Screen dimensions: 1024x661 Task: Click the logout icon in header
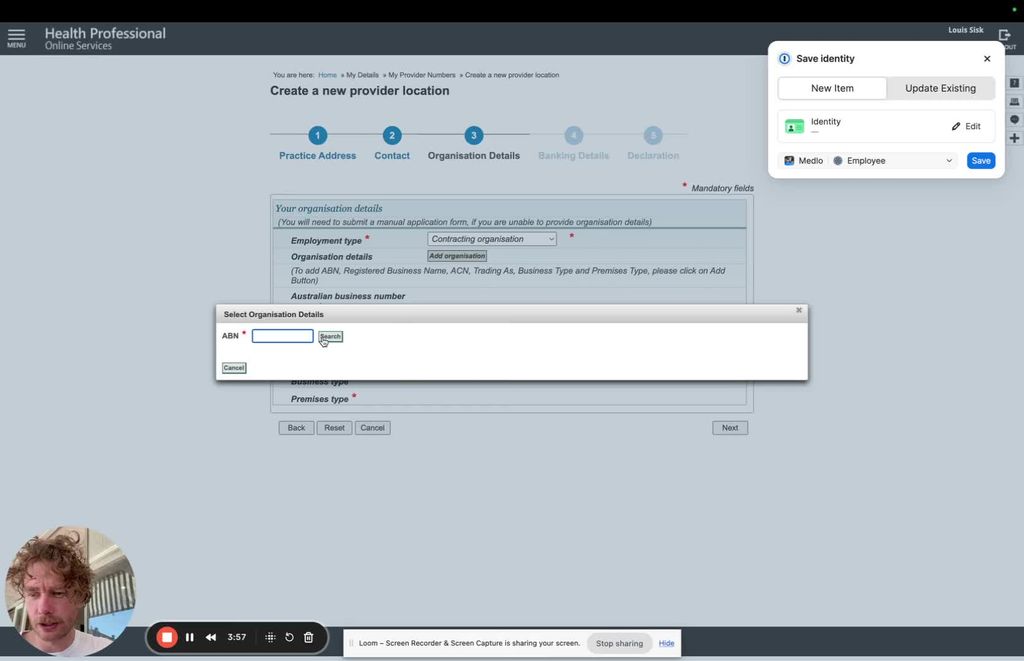(x=1005, y=37)
